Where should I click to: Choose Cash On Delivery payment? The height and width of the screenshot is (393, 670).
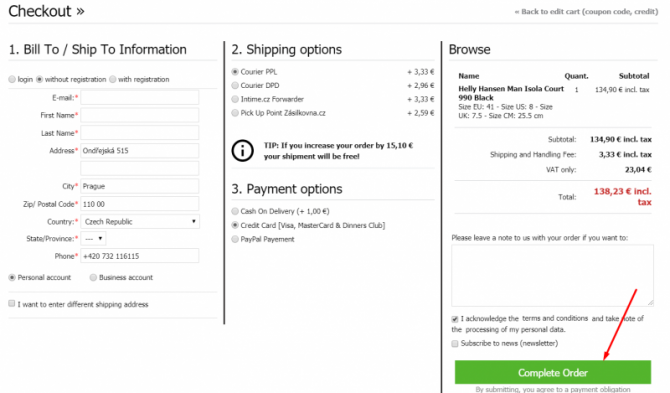point(235,211)
